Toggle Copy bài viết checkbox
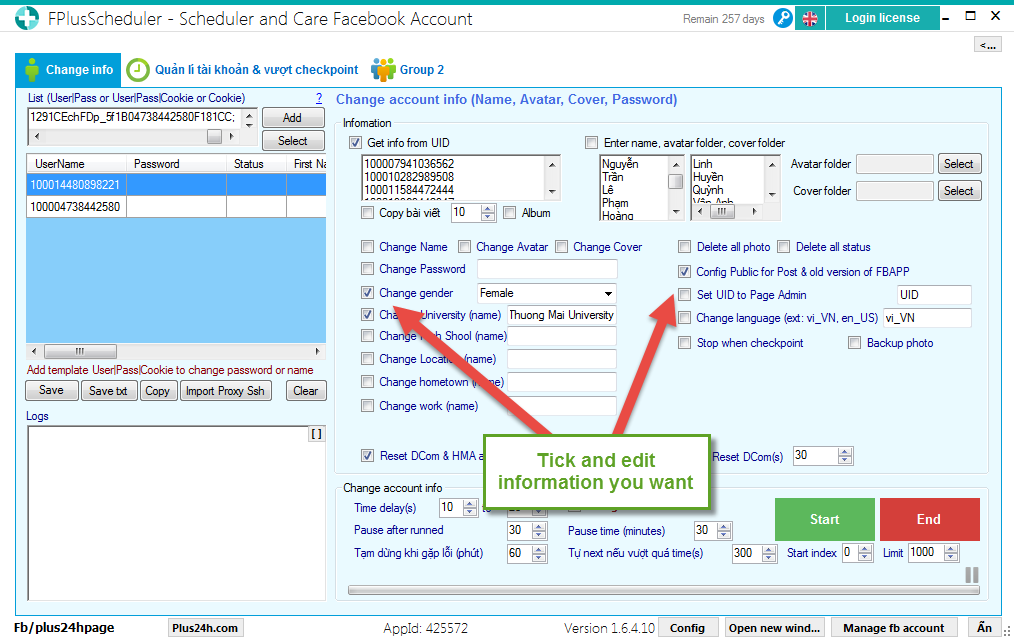 pyautogui.click(x=367, y=213)
